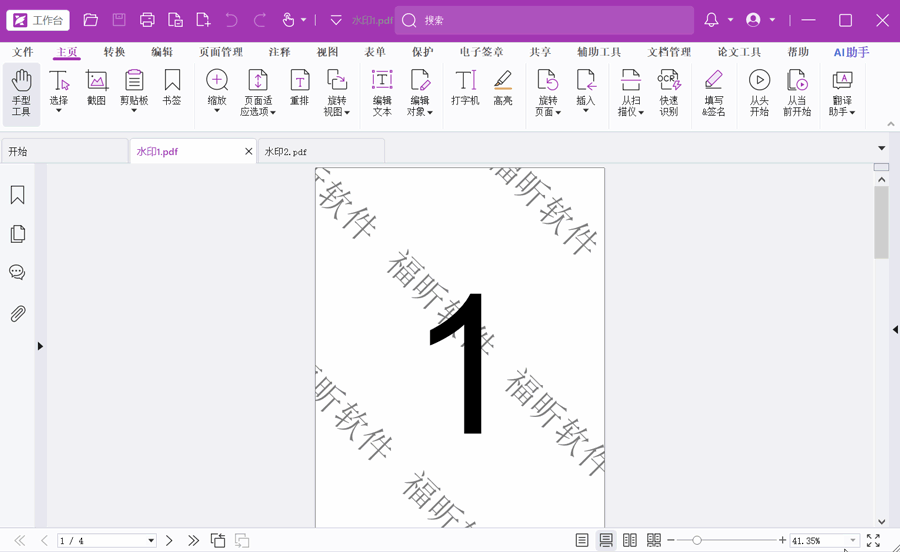Open the page number dropdown
This screenshot has height=552, width=900.
(x=151, y=541)
